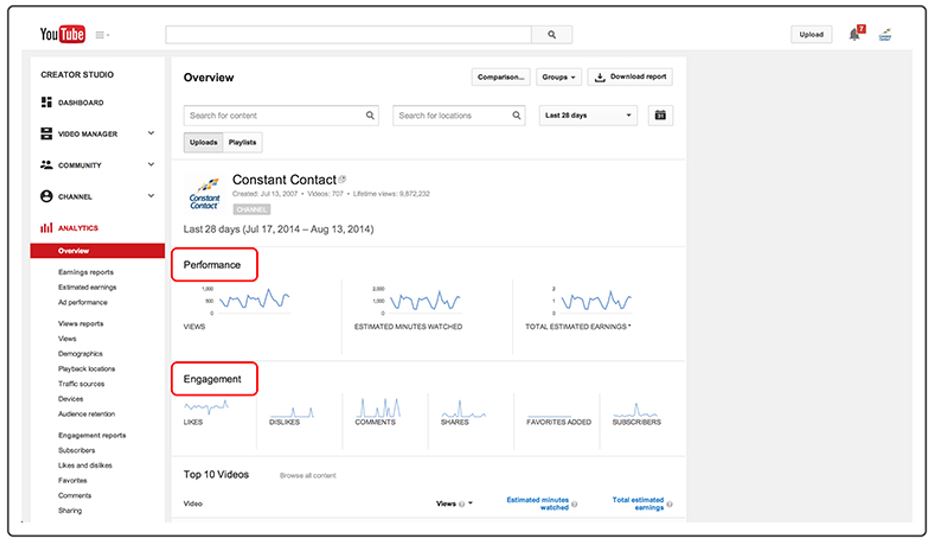Select Demographics in the sidebar
The width and height of the screenshot is (947, 545).
(x=80, y=354)
